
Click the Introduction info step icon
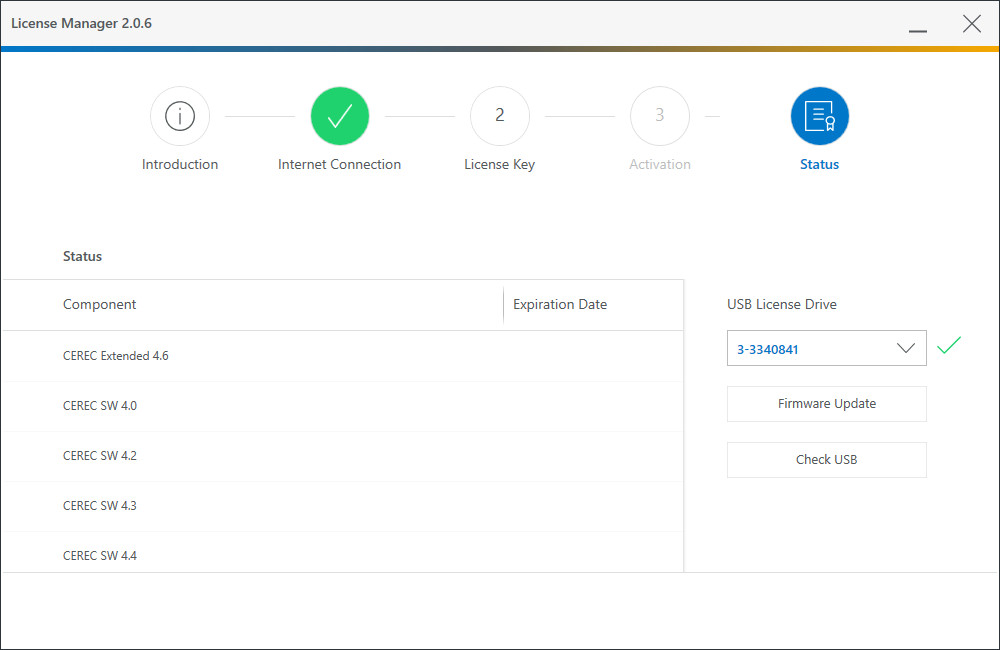tap(180, 116)
